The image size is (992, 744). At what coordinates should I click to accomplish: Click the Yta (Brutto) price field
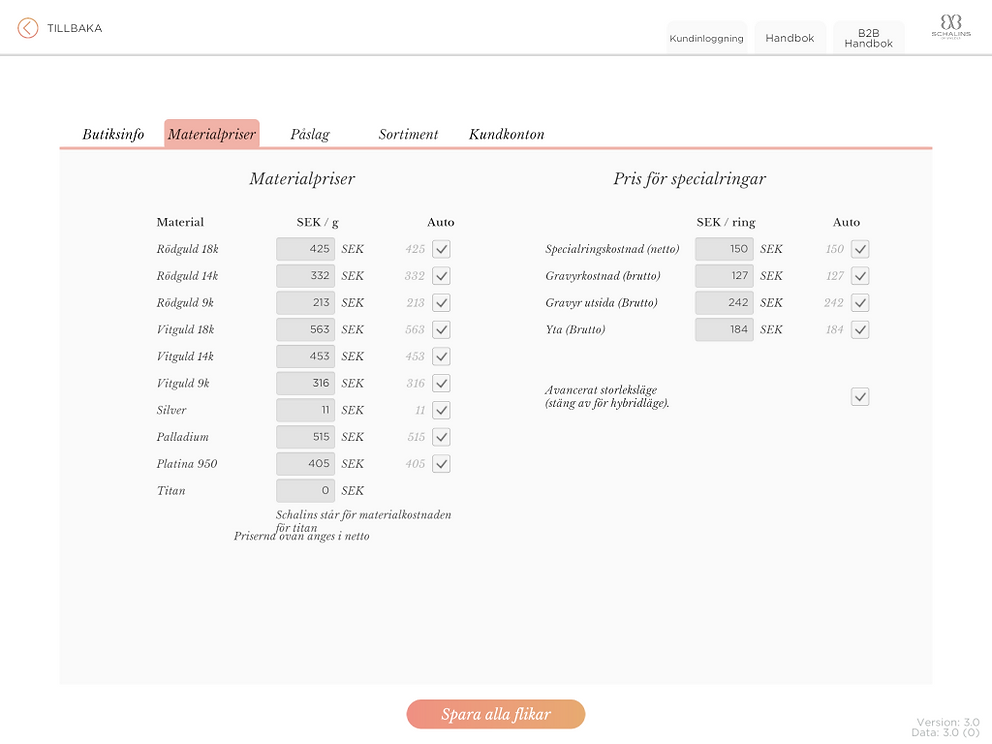[724, 330]
